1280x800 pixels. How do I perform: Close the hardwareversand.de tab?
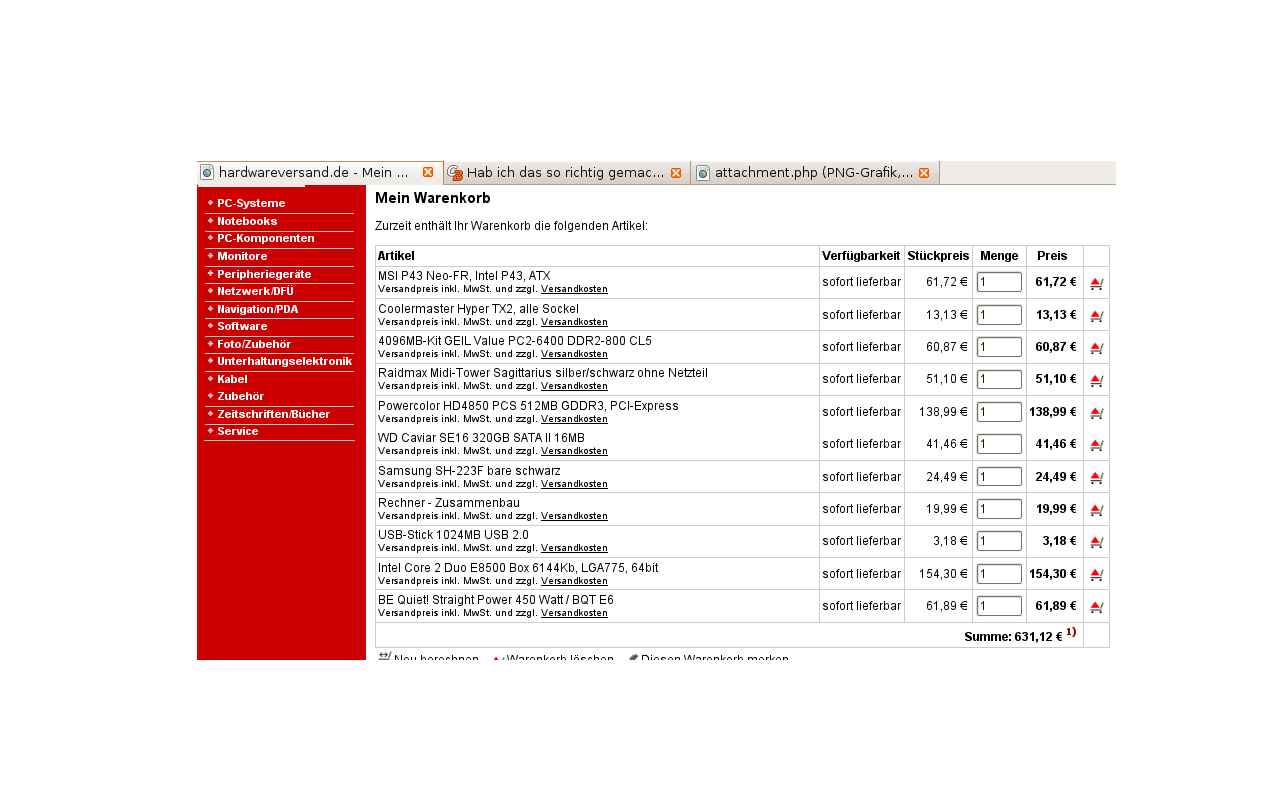[x=428, y=173]
